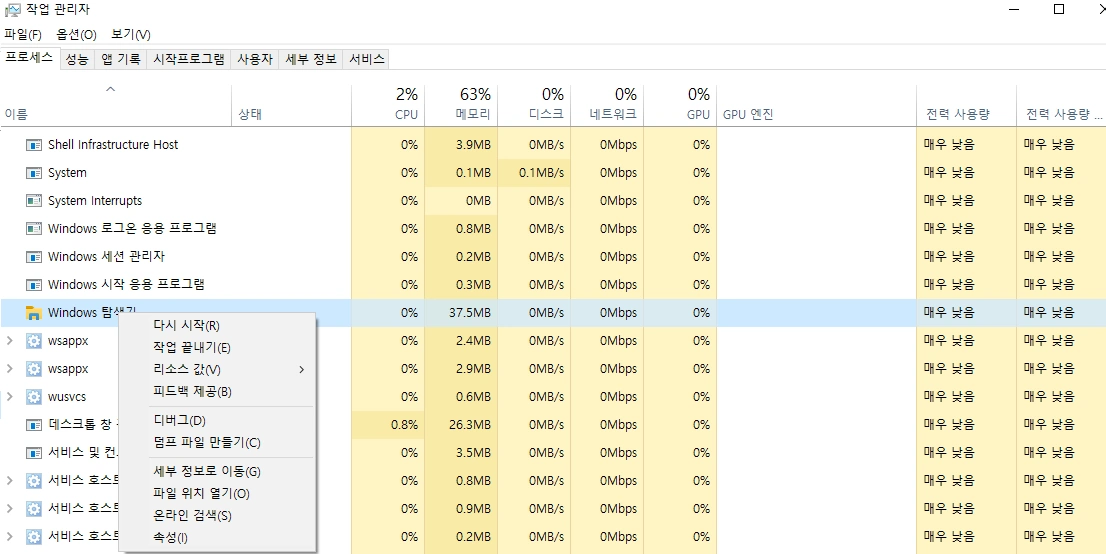The height and width of the screenshot is (554, 1106).
Task: Select the 프로세스 tab
Action: tap(30, 58)
